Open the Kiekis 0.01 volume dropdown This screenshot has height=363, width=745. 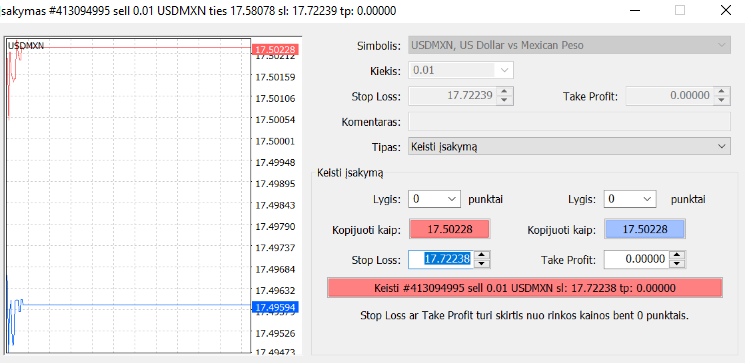(461, 70)
